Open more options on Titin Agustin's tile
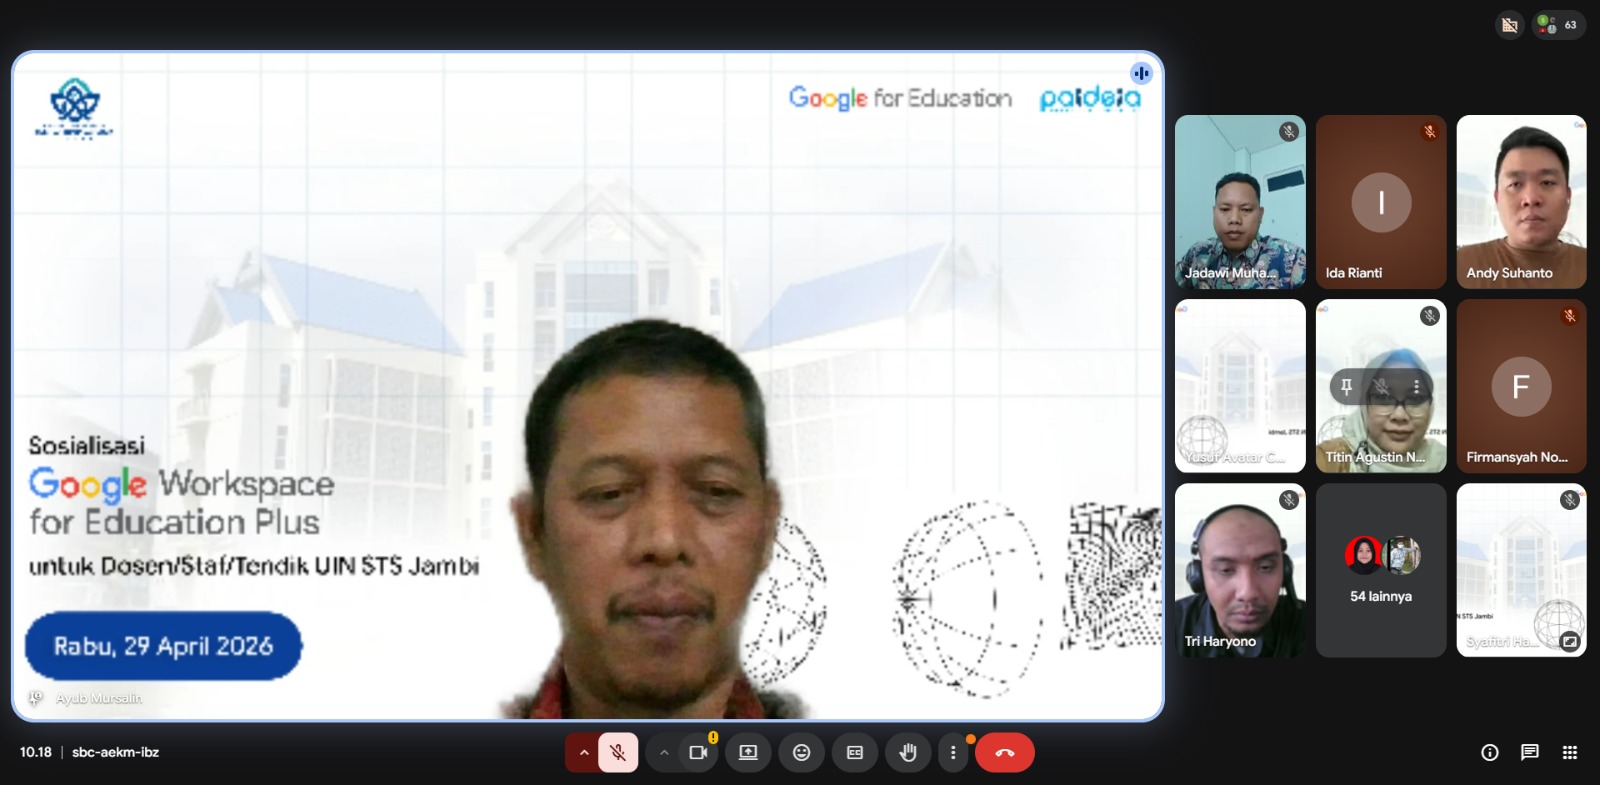This screenshot has height=785, width=1600. (x=1416, y=386)
